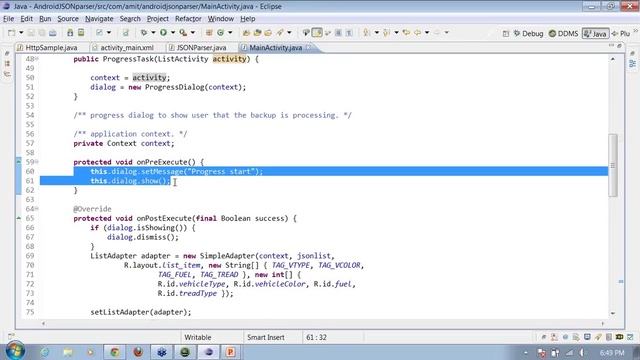Maximize the editor area icon

click(x=619, y=46)
